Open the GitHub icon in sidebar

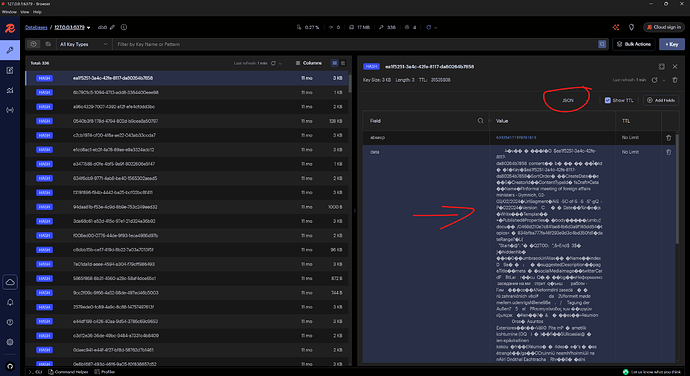(x=10, y=366)
